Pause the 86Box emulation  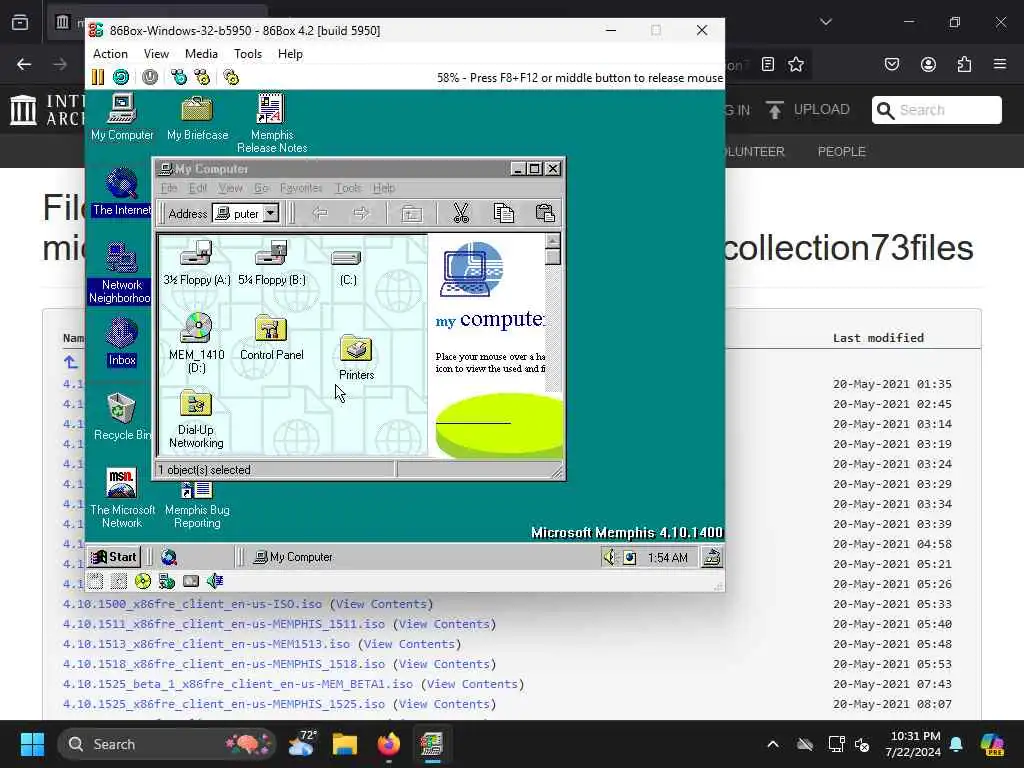(98, 77)
